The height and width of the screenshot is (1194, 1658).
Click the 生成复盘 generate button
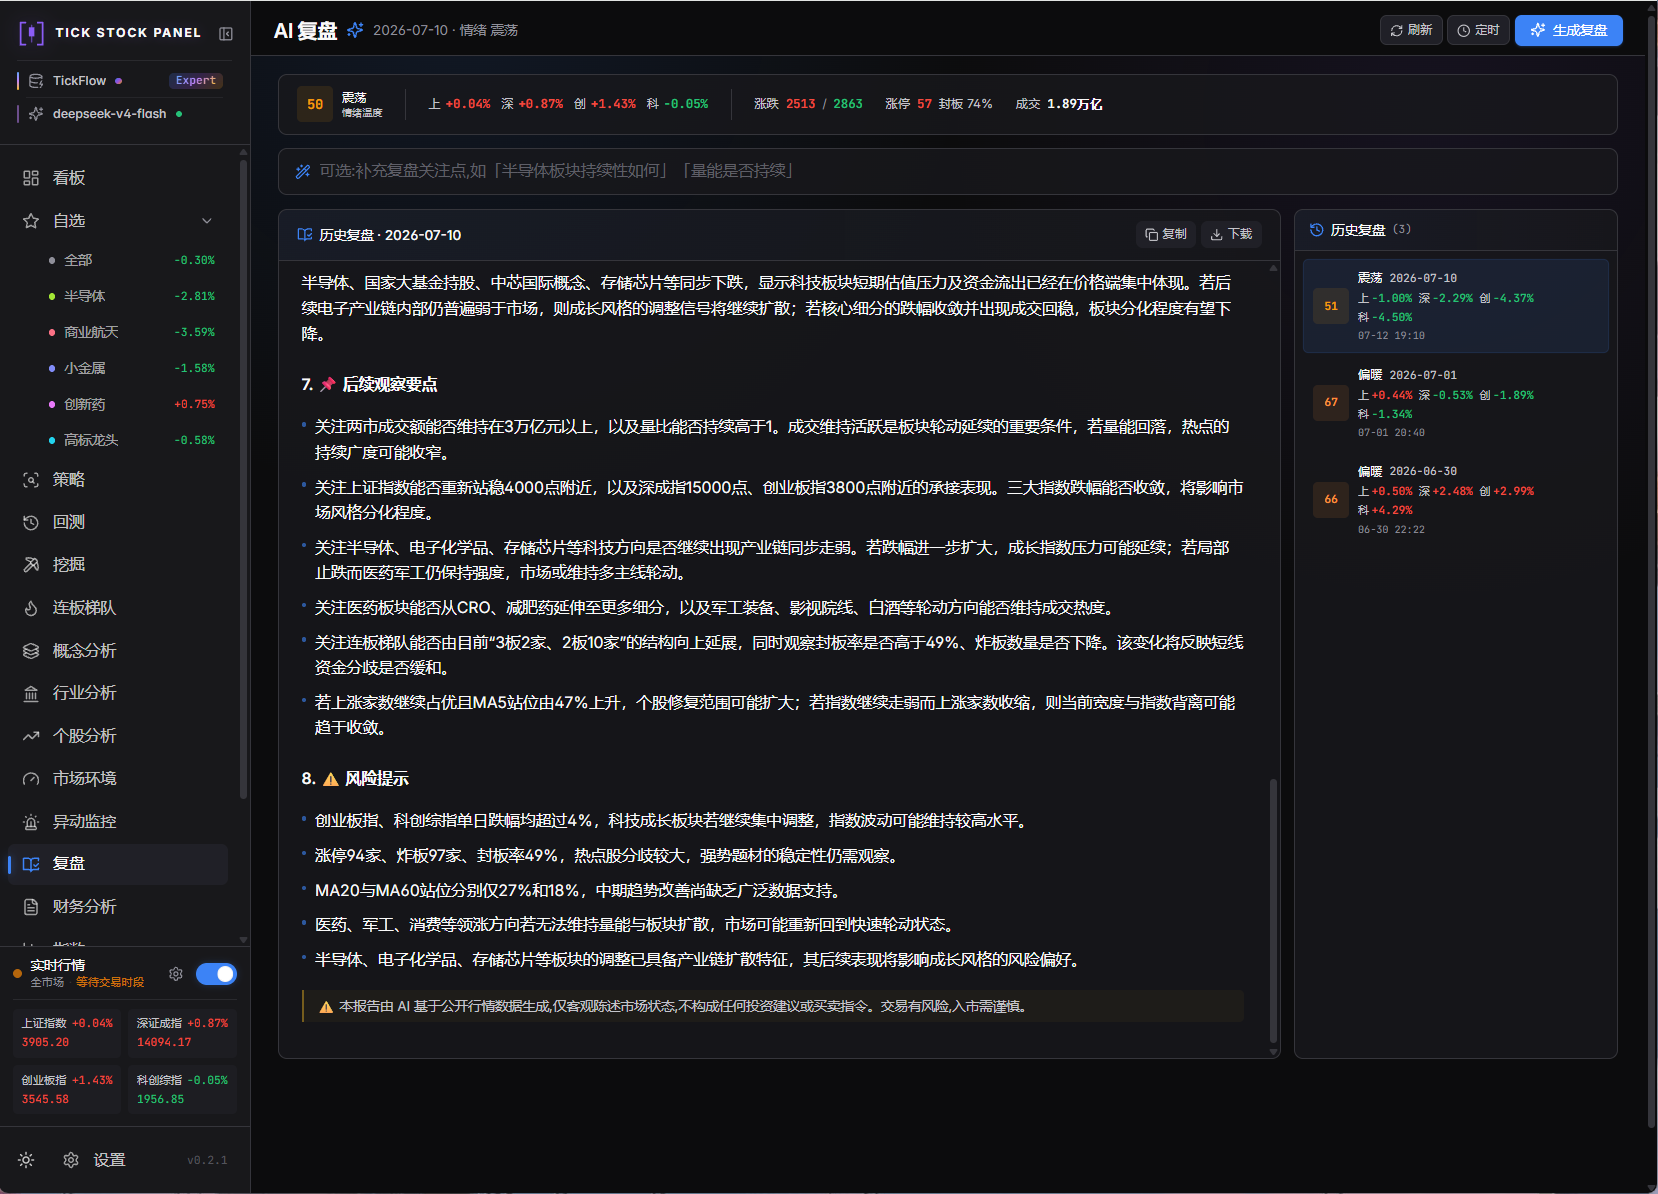tap(1568, 30)
